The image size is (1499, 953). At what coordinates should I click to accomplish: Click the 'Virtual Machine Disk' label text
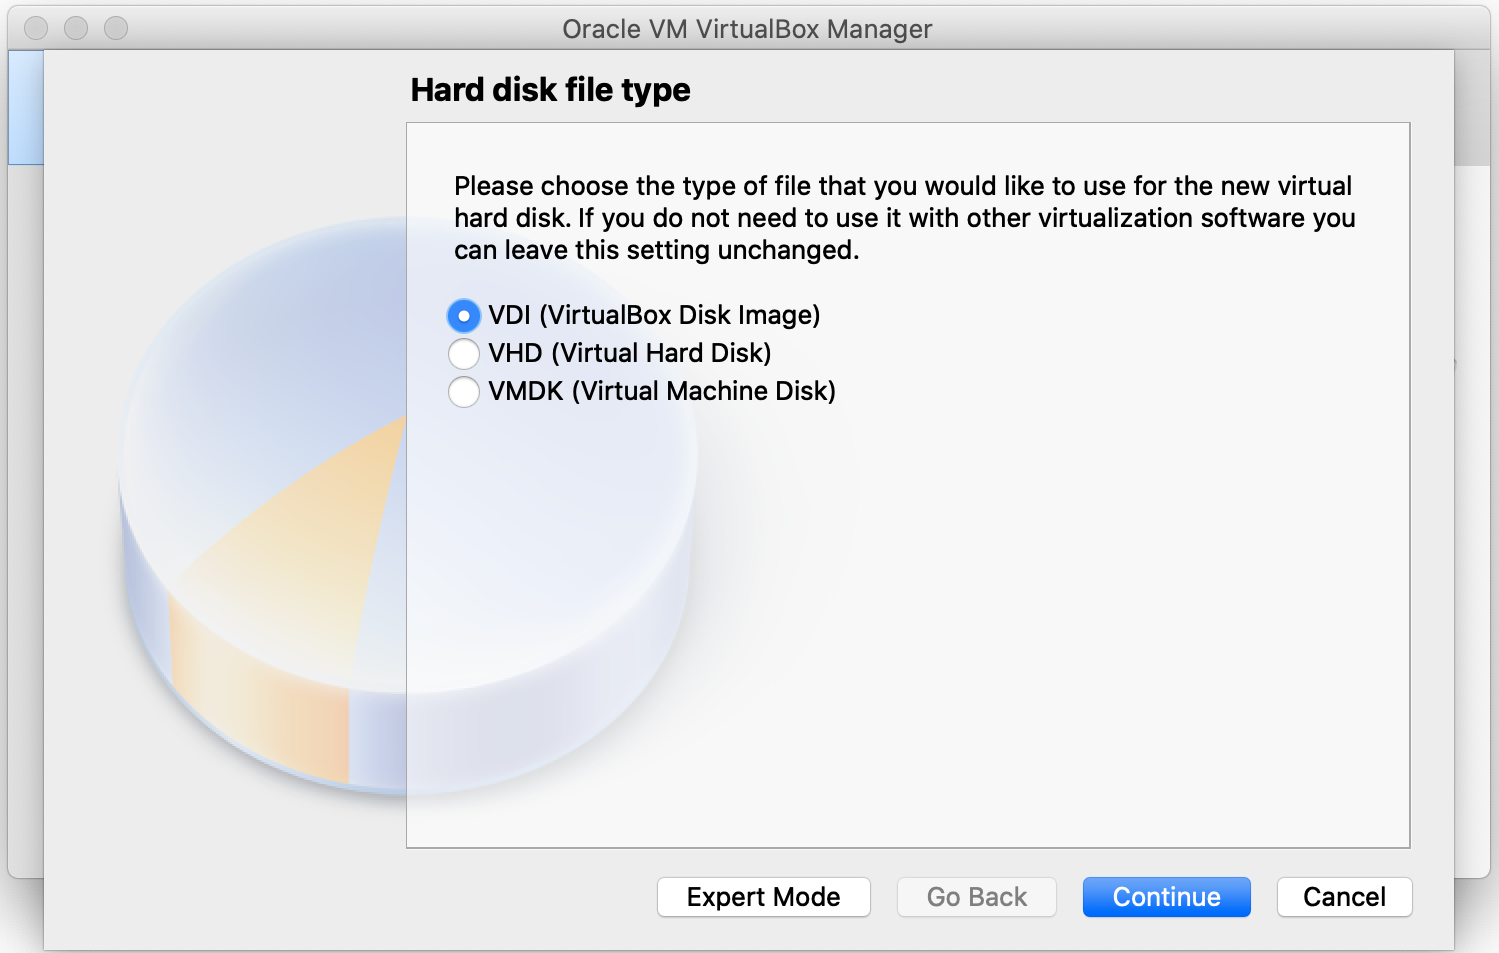[x=703, y=392]
